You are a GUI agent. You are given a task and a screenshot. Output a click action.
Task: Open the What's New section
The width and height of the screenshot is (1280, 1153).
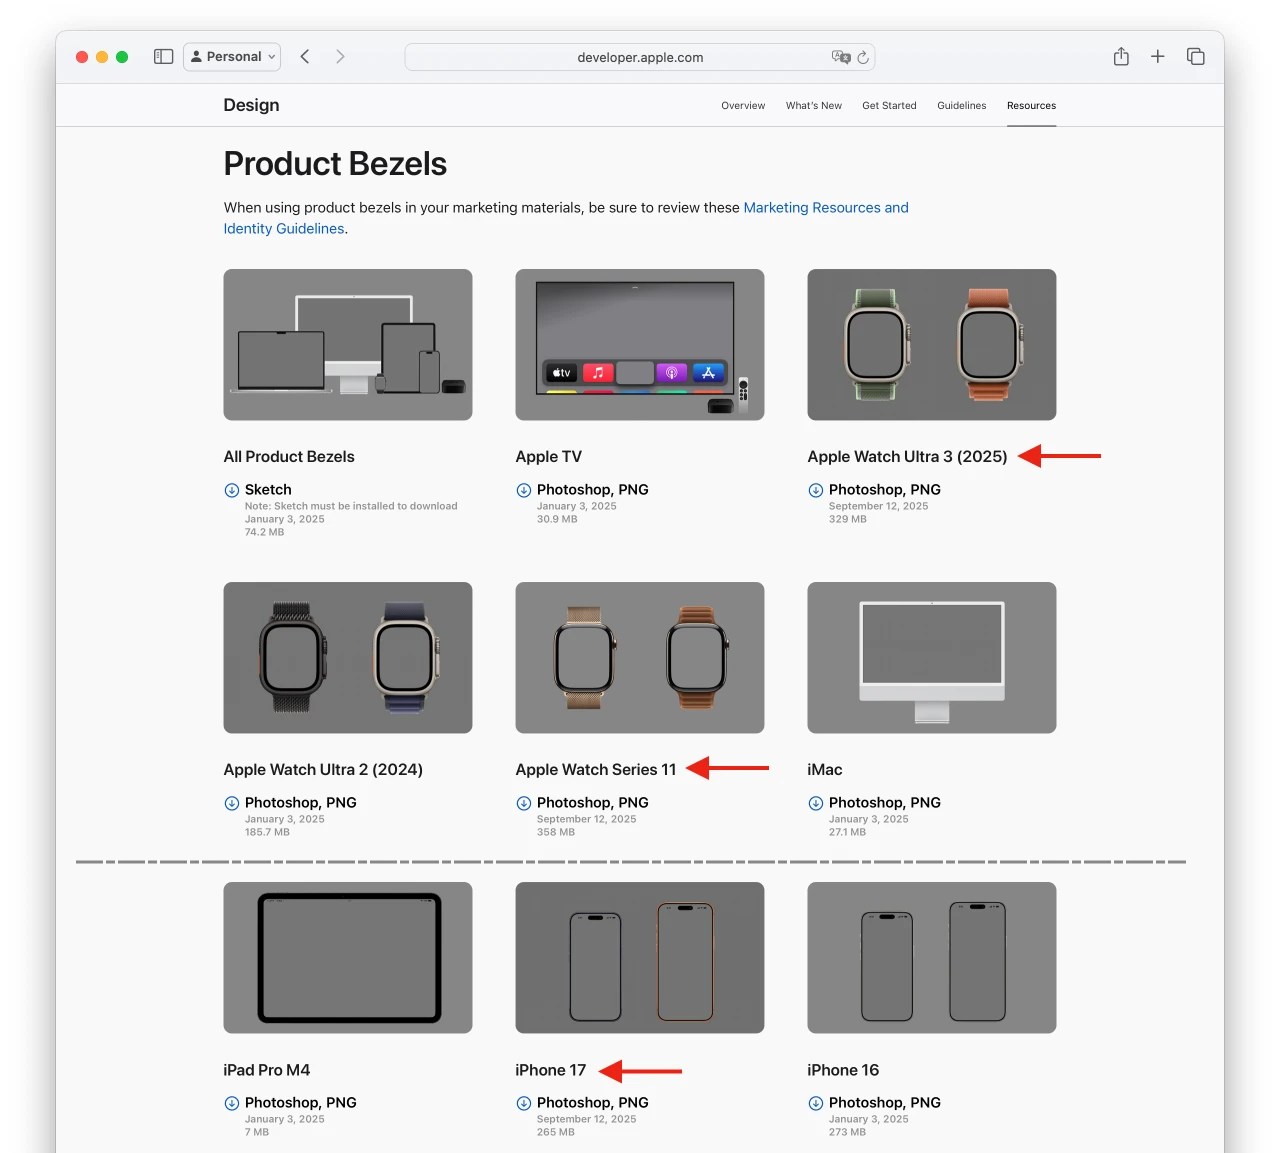click(813, 105)
